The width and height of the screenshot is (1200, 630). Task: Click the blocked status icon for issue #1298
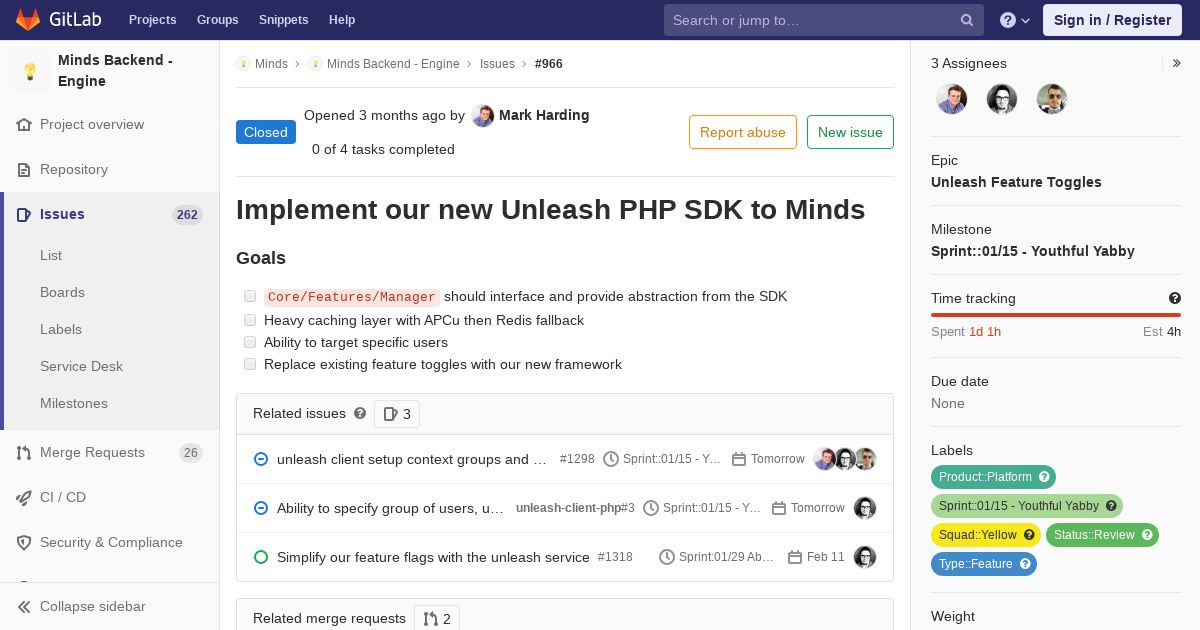(261, 459)
